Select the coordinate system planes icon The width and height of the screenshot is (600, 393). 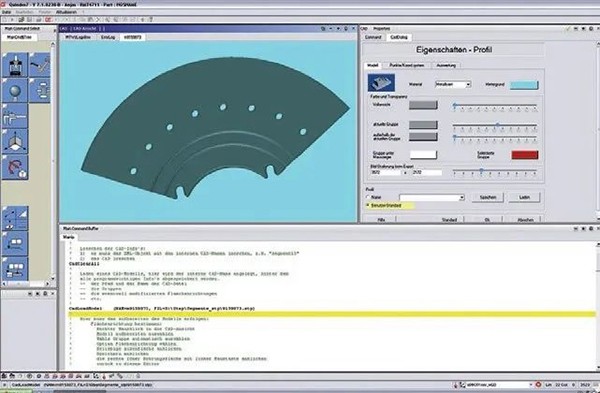(x=15, y=142)
